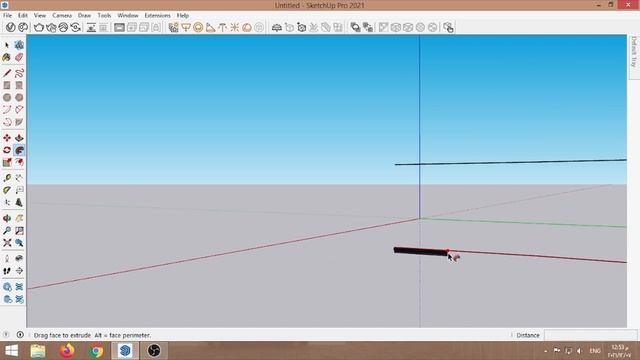Pick the Select arrow tool
The image size is (640, 360).
click(x=7, y=45)
